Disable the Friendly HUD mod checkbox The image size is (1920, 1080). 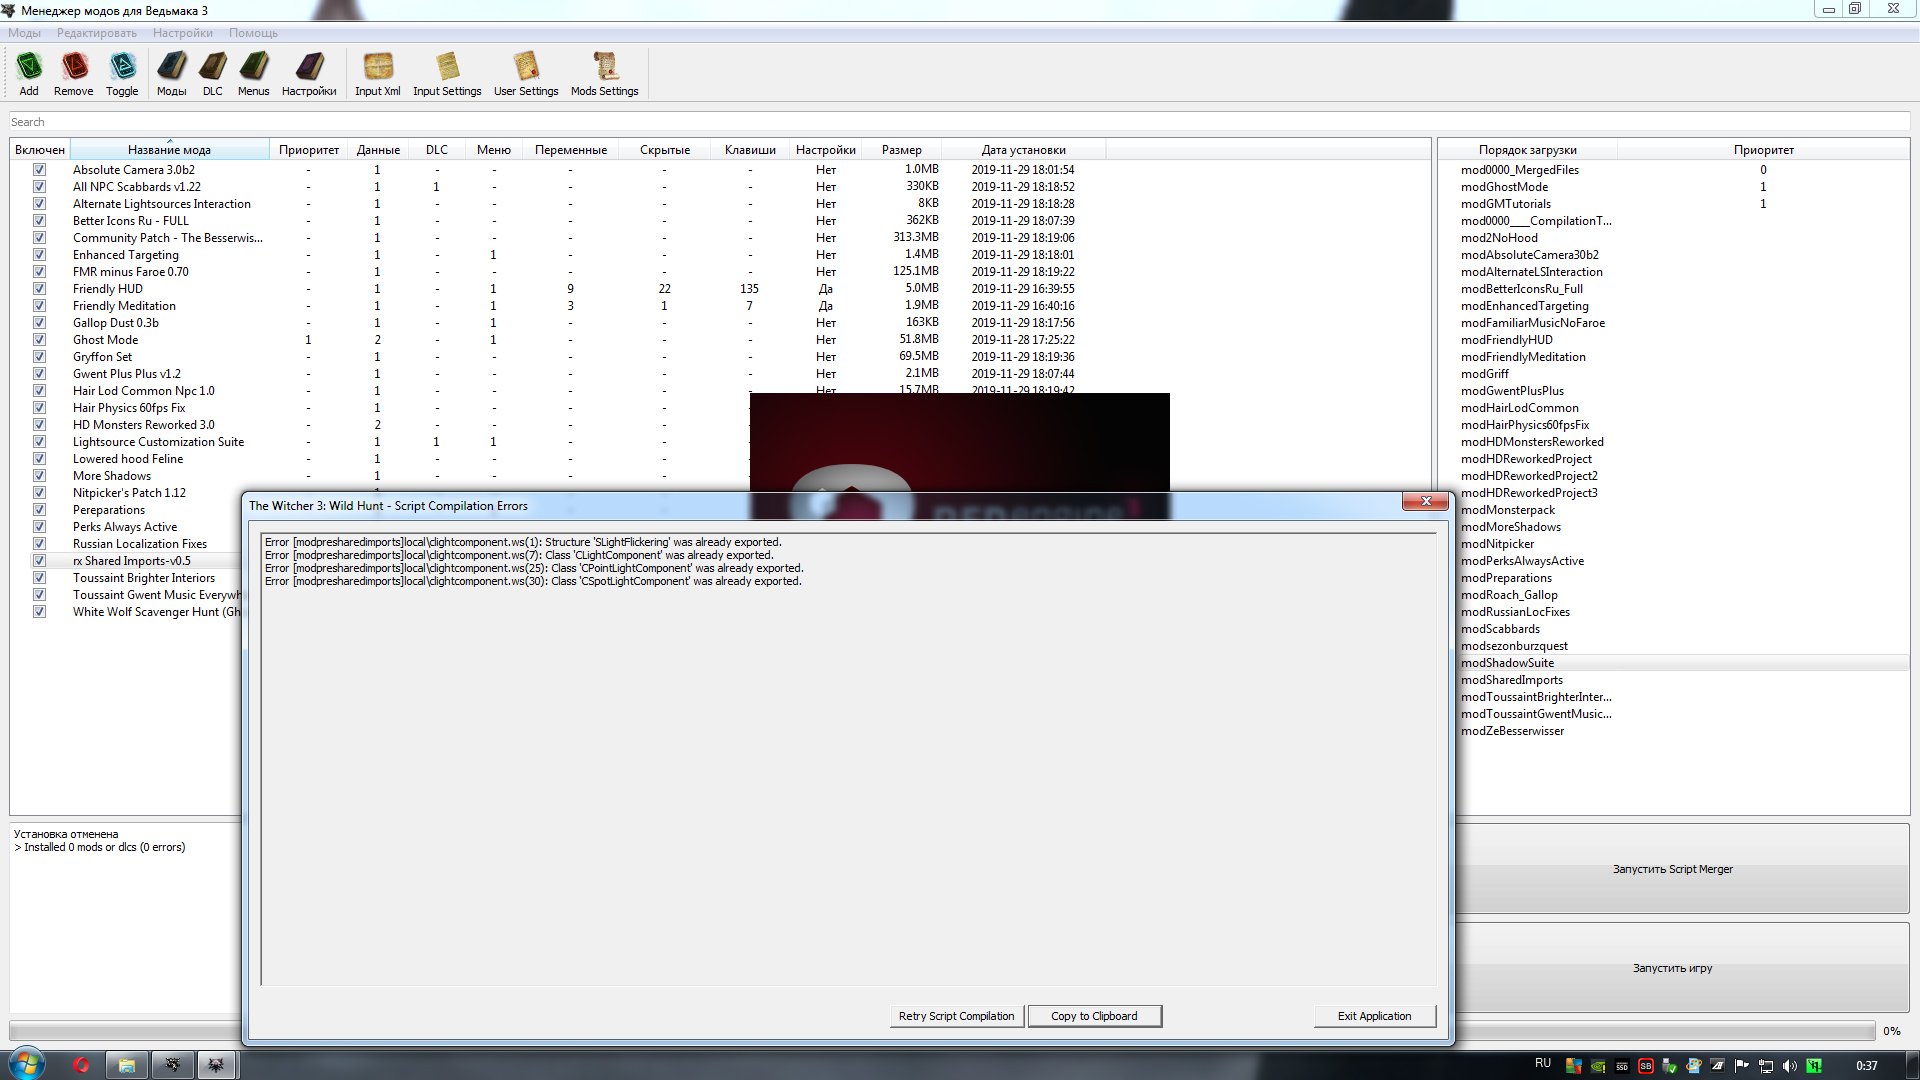(39, 289)
